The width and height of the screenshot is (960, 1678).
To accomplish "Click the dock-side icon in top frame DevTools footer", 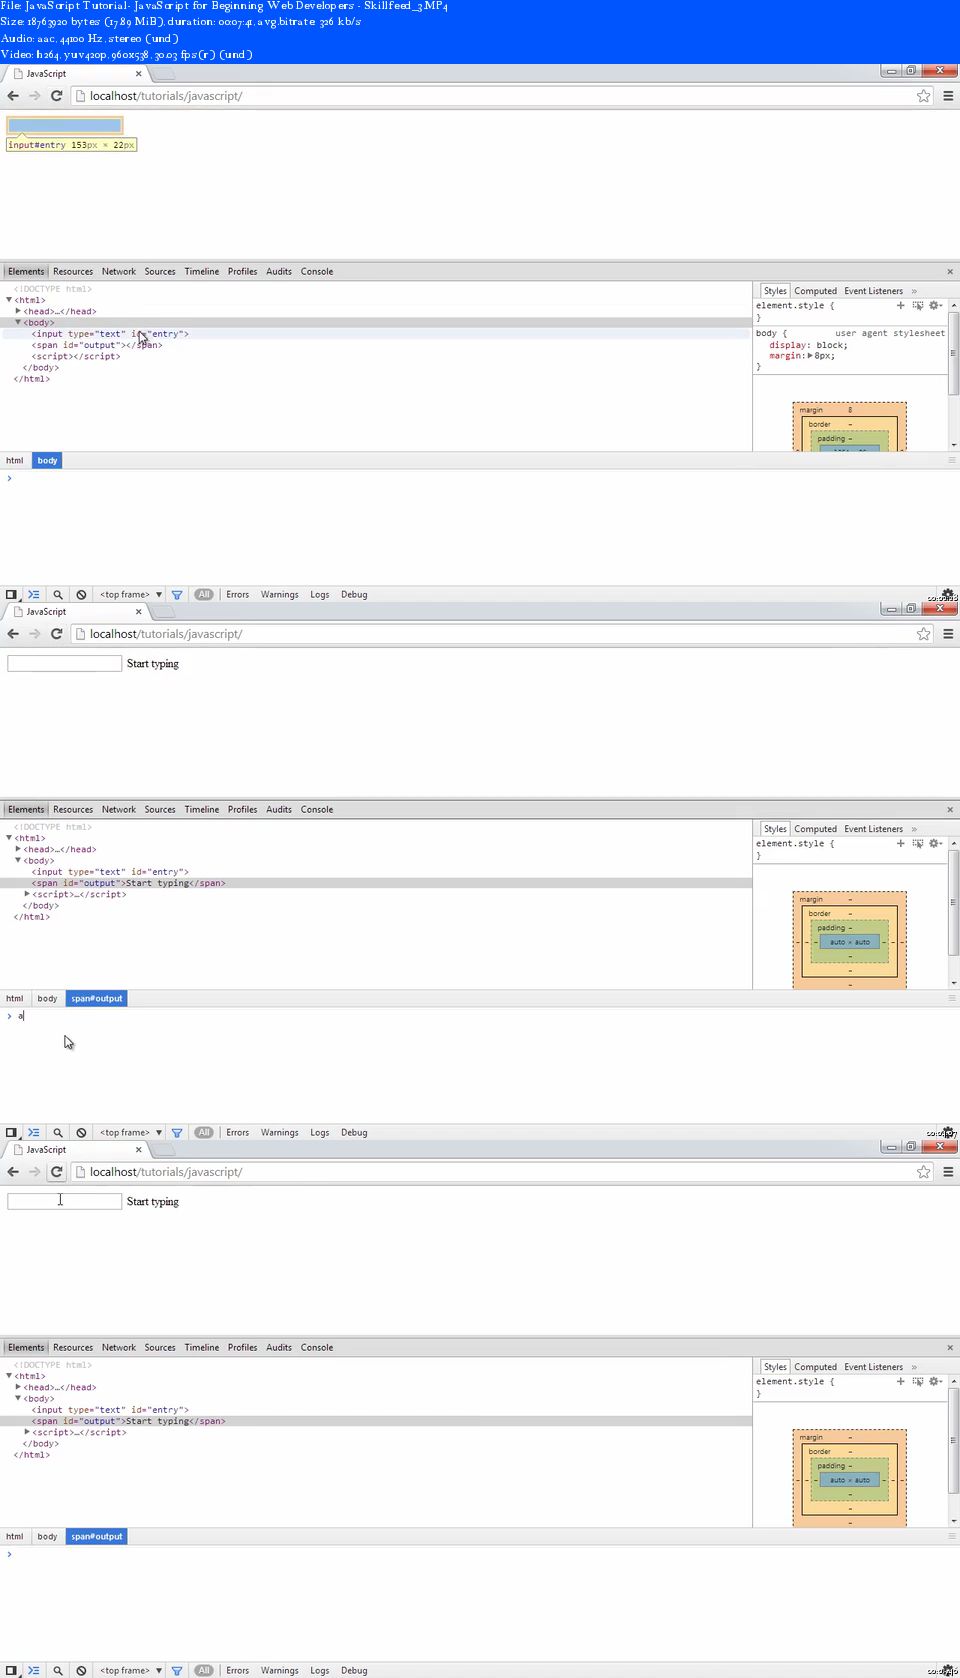I will pyautogui.click(x=11, y=594).
